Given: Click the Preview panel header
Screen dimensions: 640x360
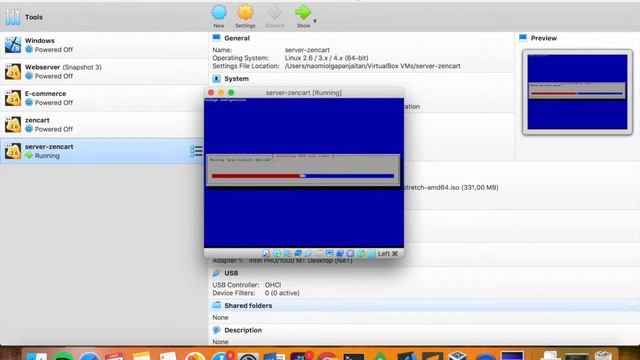Looking at the screenshot, I should tap(543, 38).
